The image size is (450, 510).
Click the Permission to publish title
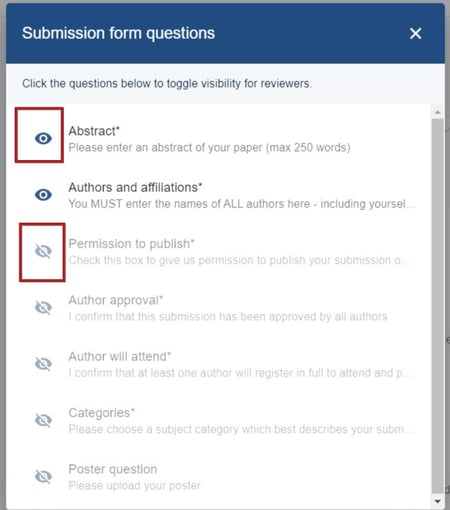pos(131,244)
